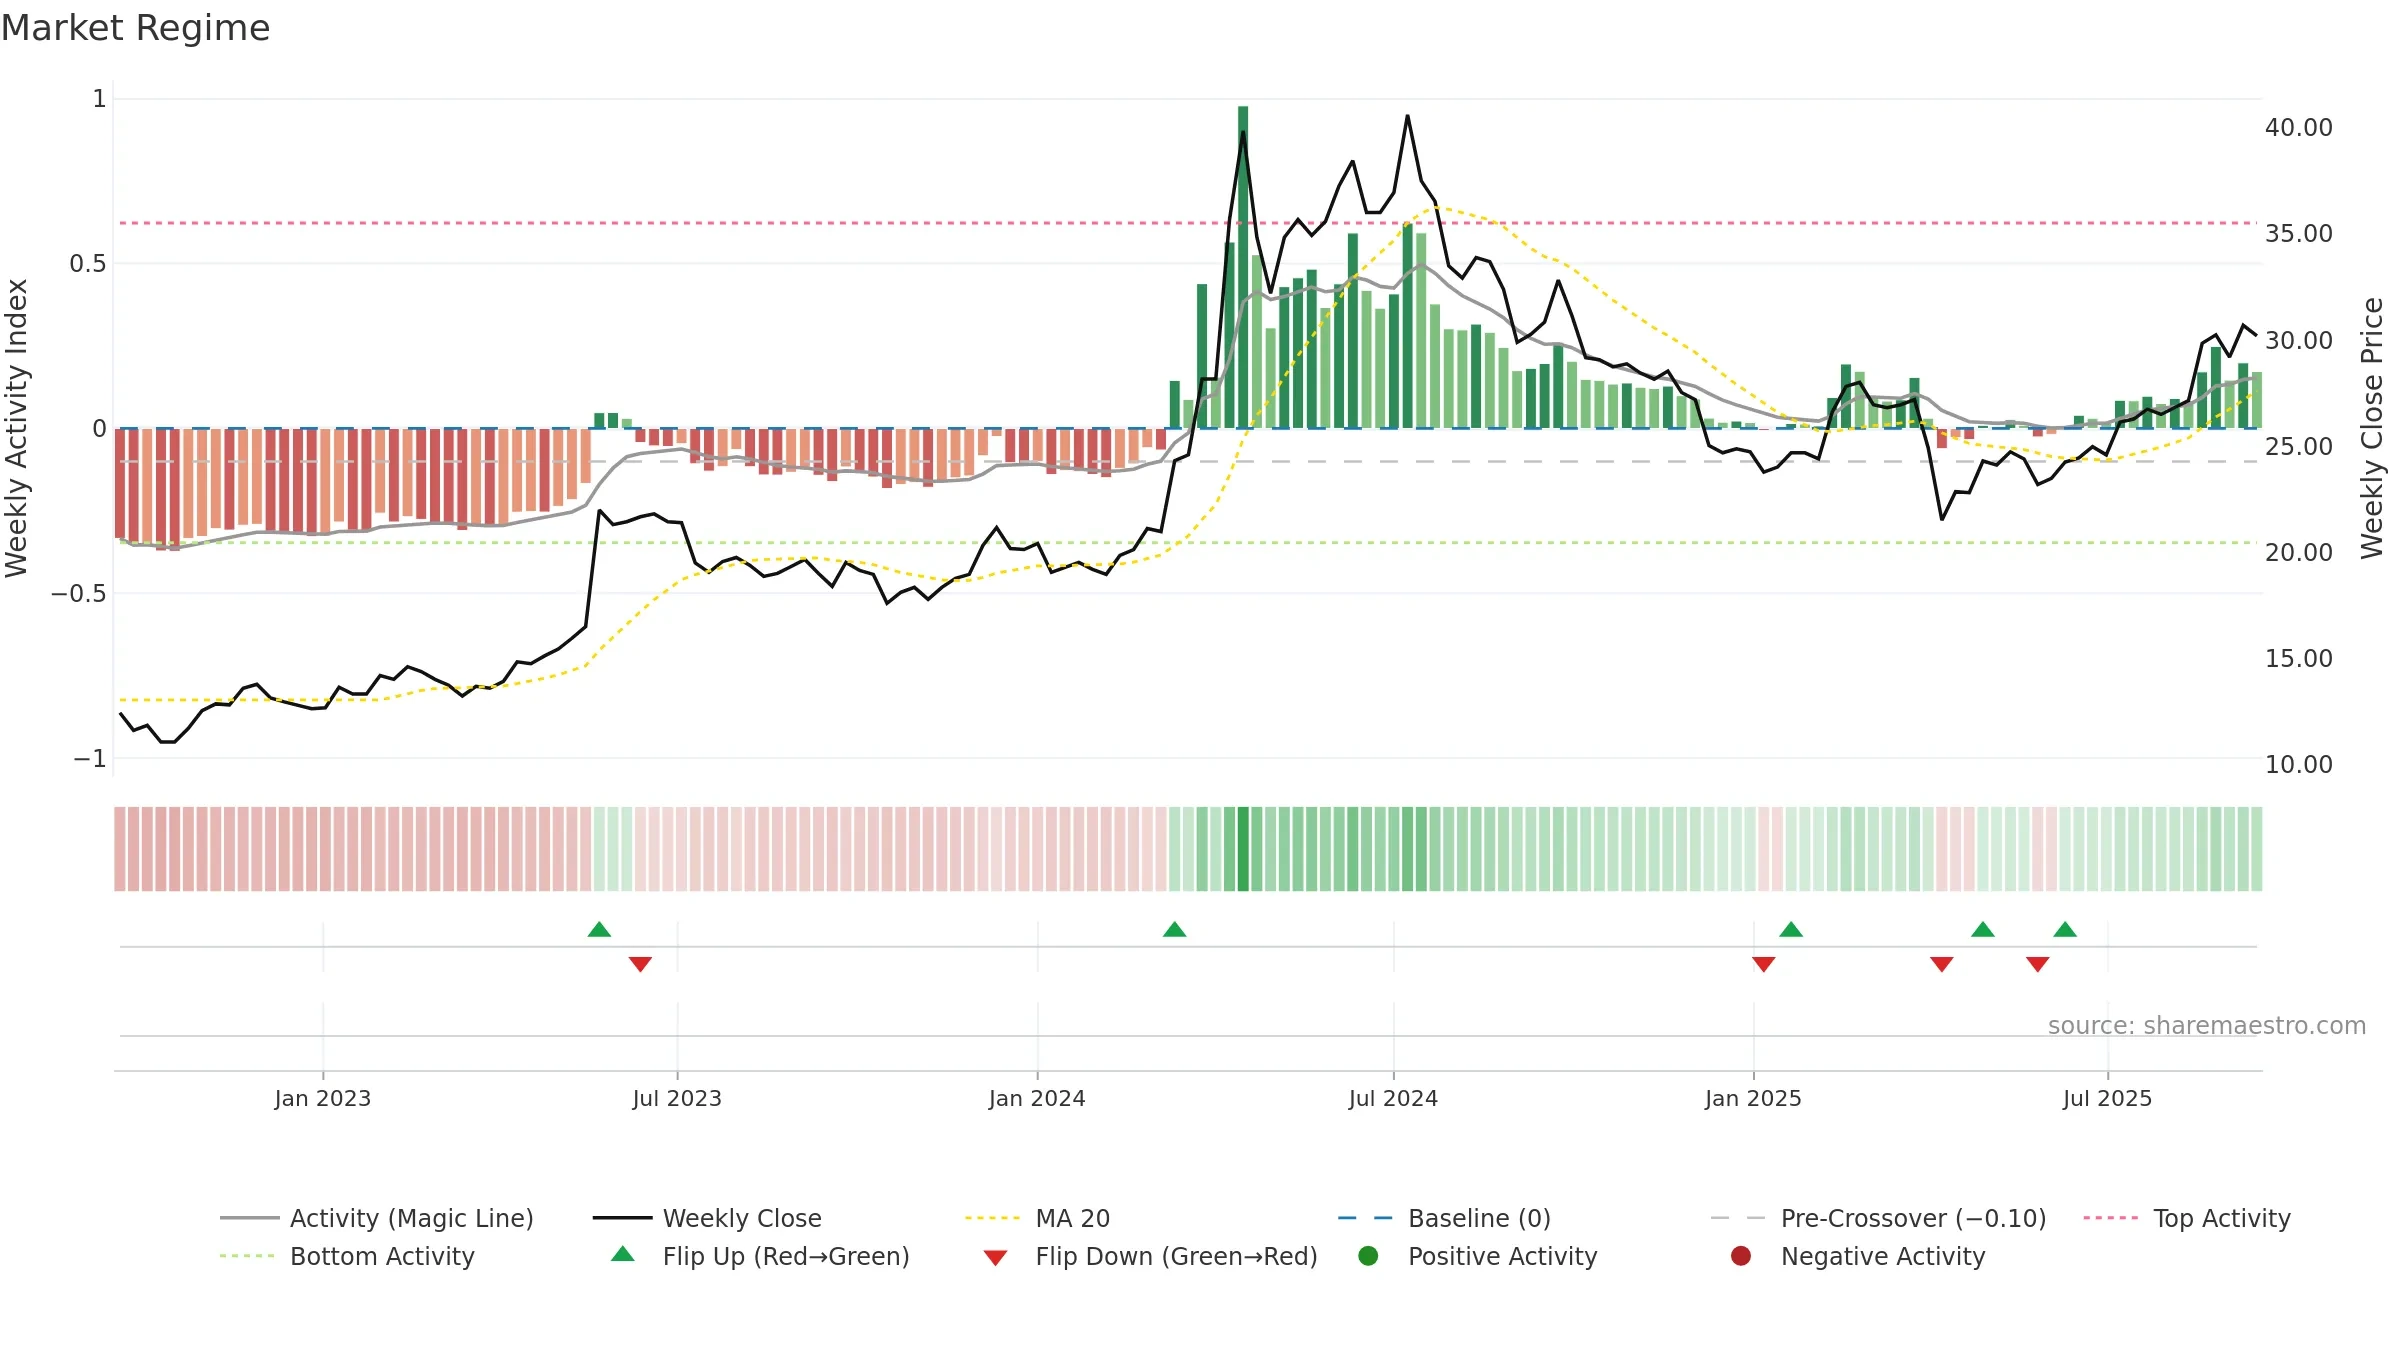Click the Flip Up green triangle legend icon
The height and width of the screenshot is (1350, 2400).
point(623,1254)
